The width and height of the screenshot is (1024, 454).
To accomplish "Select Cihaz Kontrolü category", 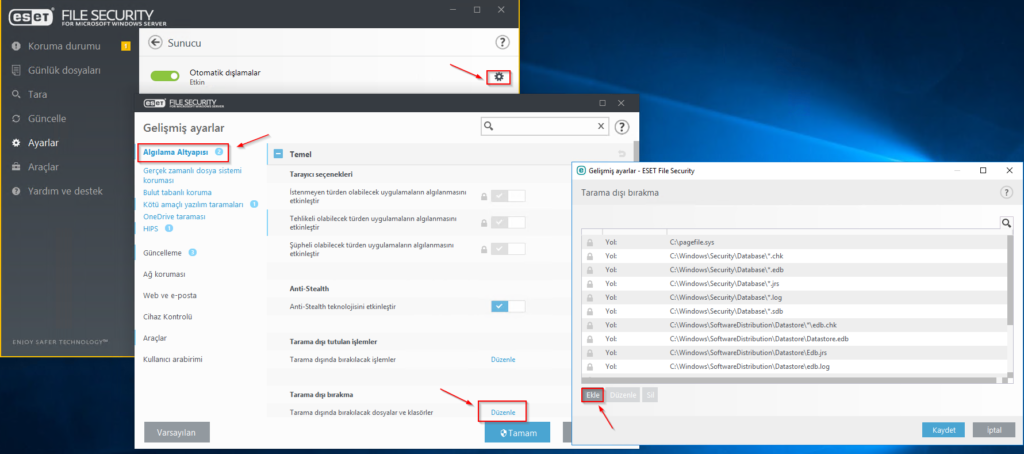I will [168, 317].
